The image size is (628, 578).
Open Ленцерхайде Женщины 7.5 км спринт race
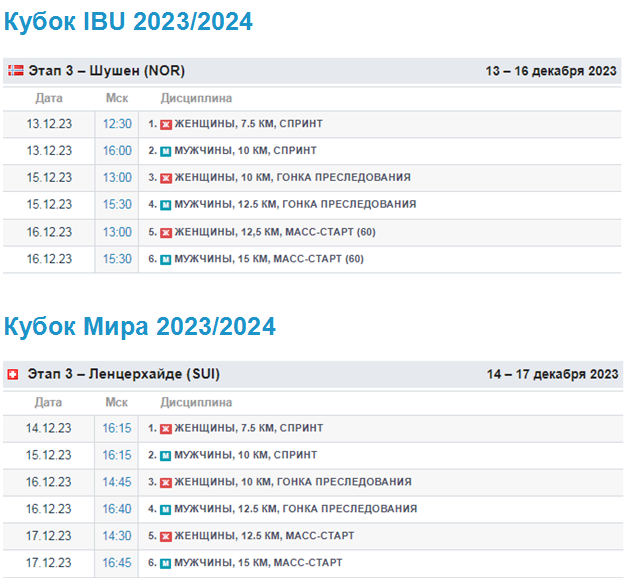tap(249, 428)
